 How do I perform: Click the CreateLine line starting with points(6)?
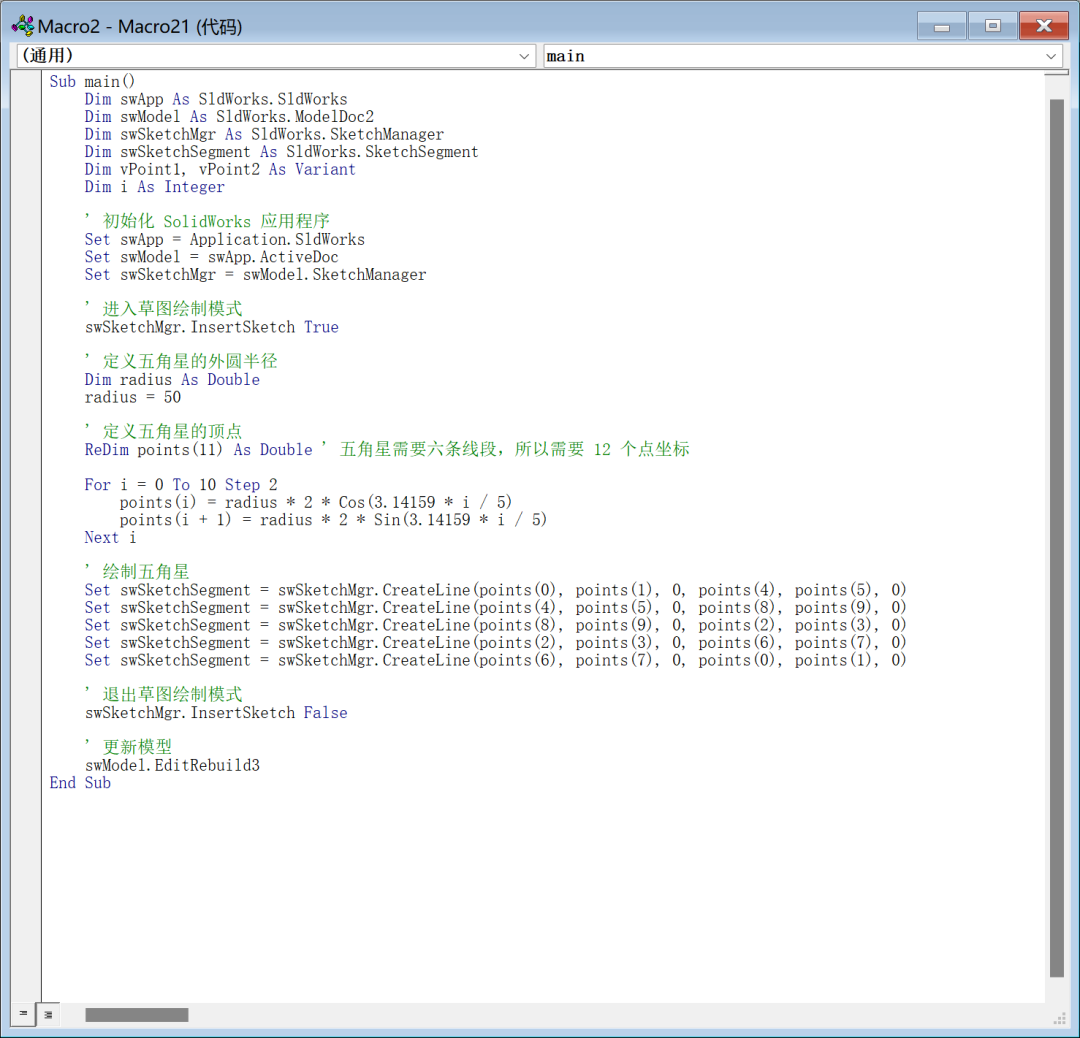pyautogui.click(x=495, y=661)
